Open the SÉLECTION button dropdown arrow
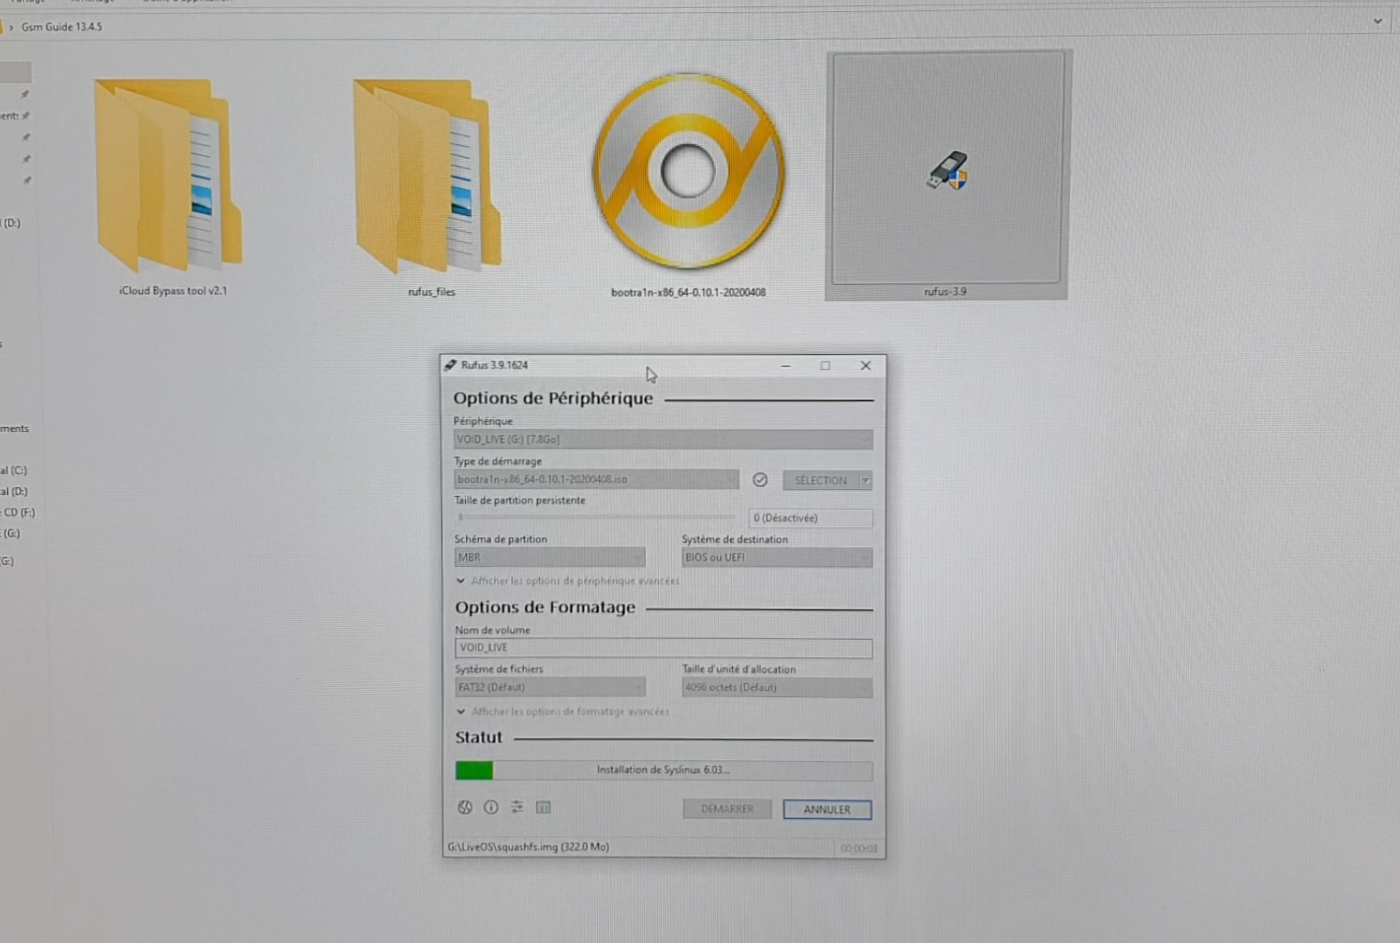 (866, 481)
